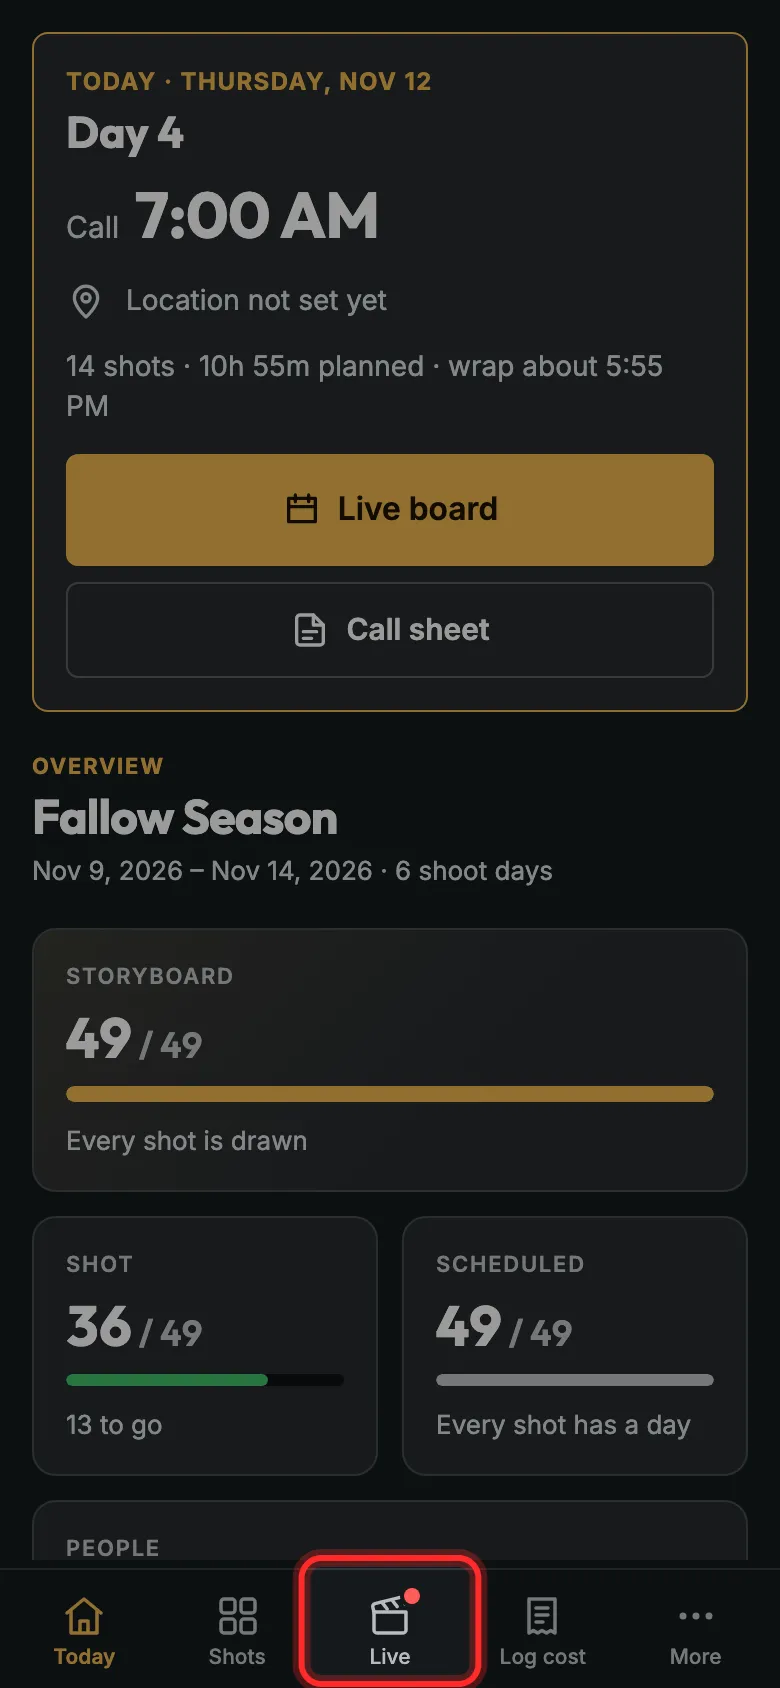Screen dimensions: 780x1688
Task: Tap the More three-dots icon
Action: tap(696, 1616)
